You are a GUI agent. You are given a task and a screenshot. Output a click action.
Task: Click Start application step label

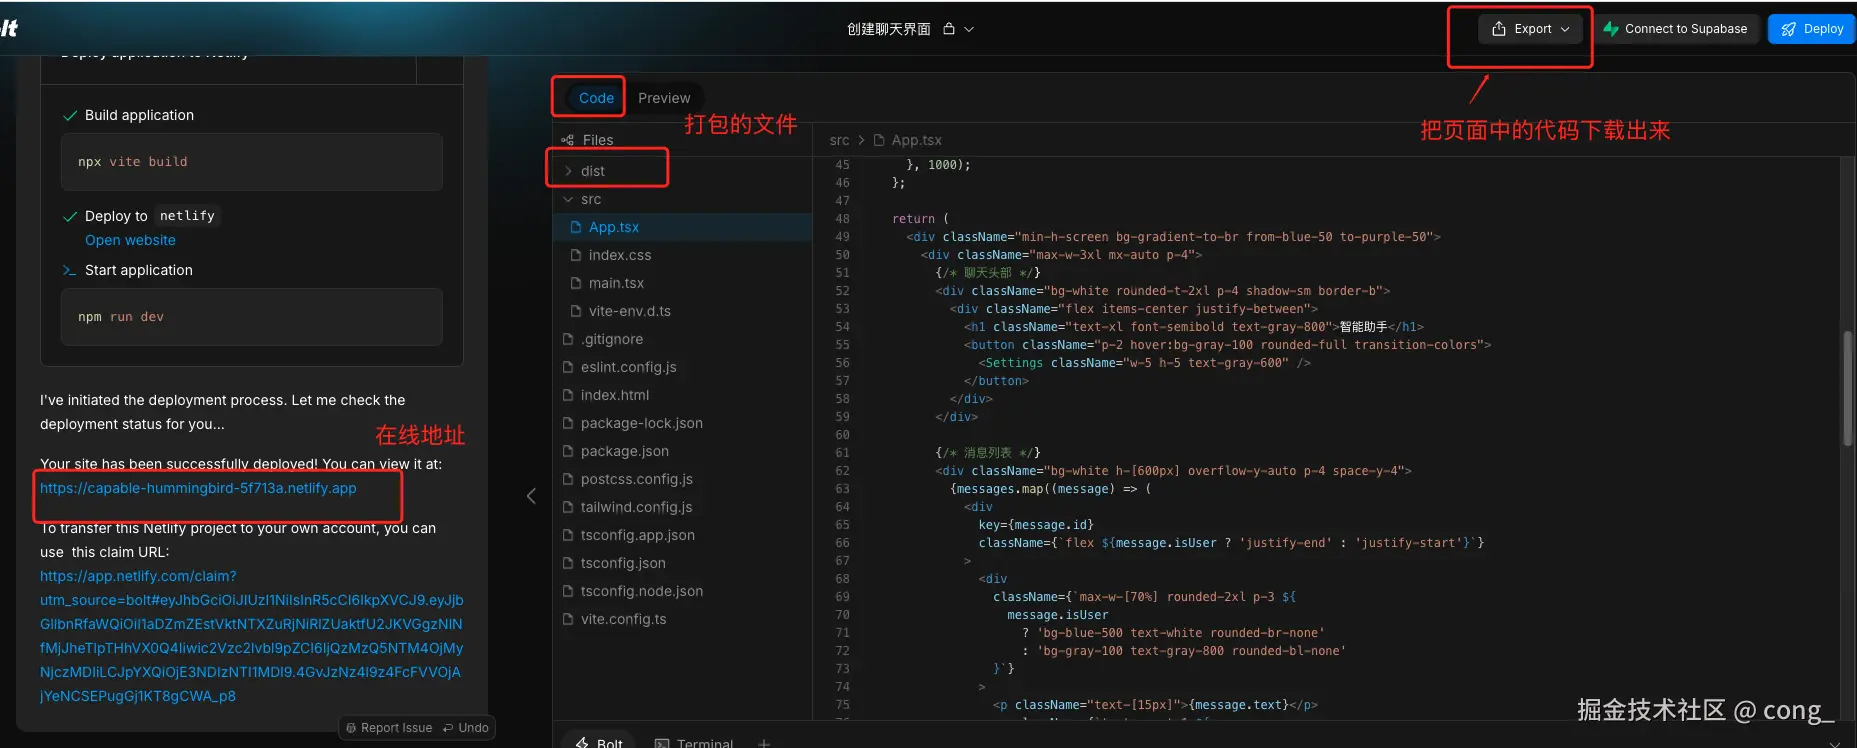point(139,270)
